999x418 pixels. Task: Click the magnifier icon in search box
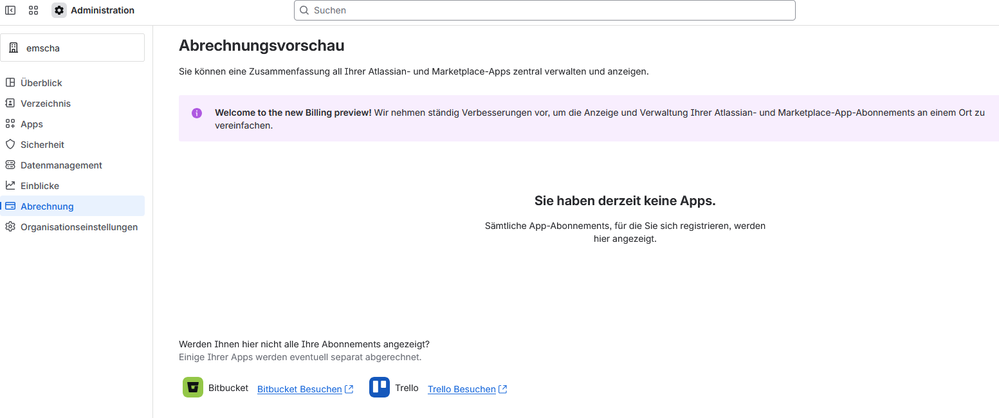305,10
